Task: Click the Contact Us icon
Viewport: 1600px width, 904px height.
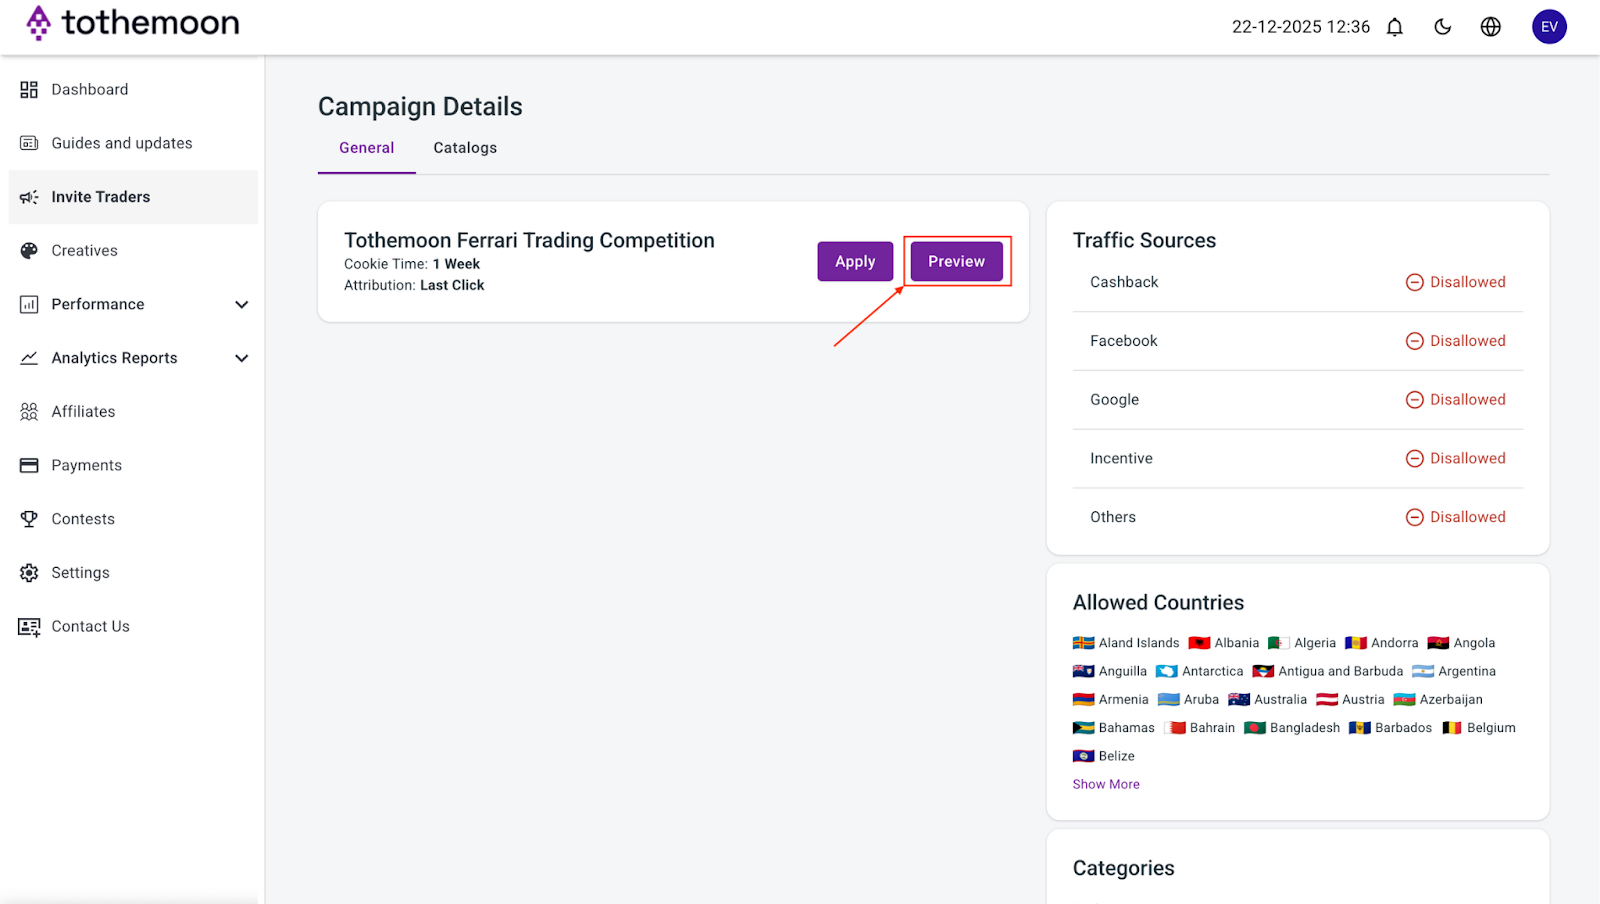Action: point(29,627)
